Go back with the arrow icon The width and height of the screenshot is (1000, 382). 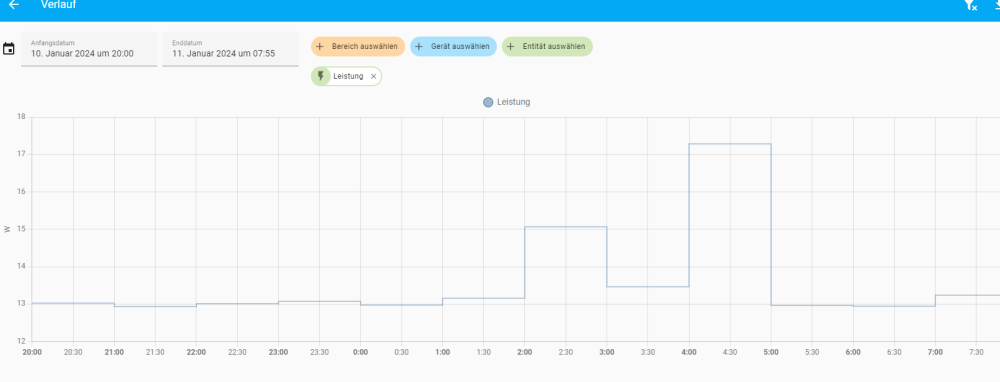click(x=13, y=5)
